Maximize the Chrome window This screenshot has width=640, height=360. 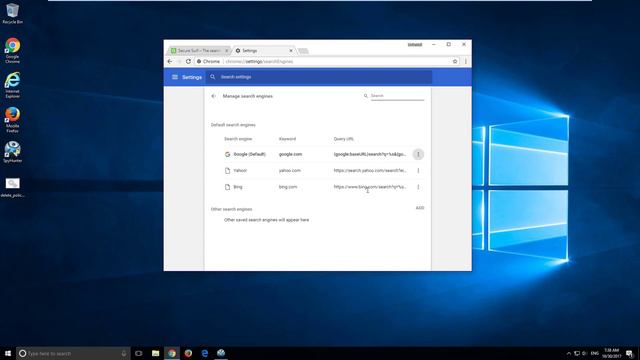coord(449,44)
